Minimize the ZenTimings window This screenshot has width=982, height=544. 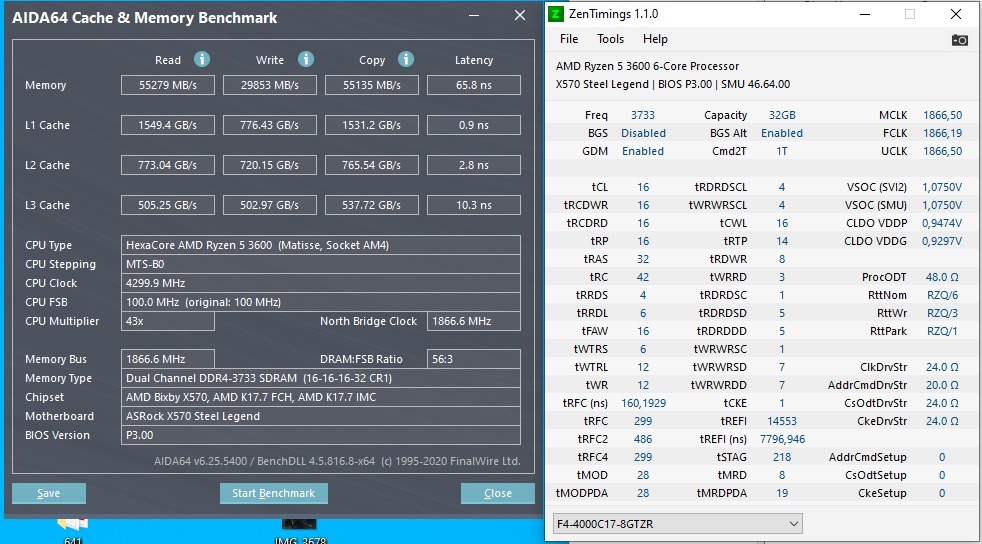(865, 14)
